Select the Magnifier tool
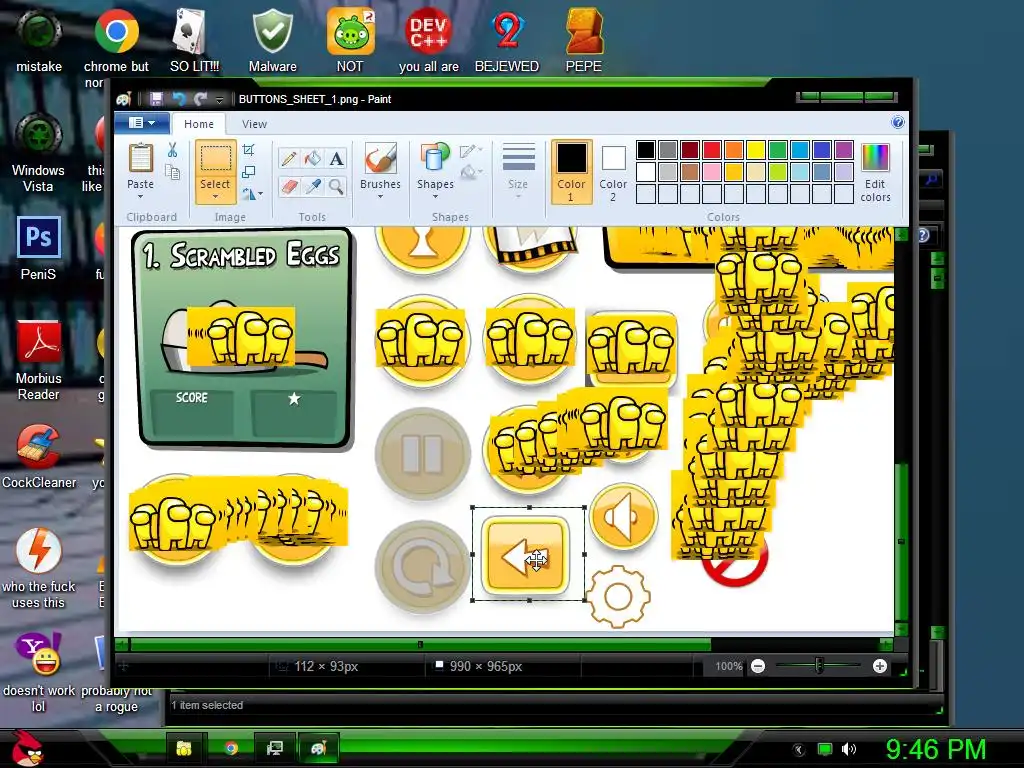The height and width of the screenshot is (768, 1024). click(x=336, y=187)
